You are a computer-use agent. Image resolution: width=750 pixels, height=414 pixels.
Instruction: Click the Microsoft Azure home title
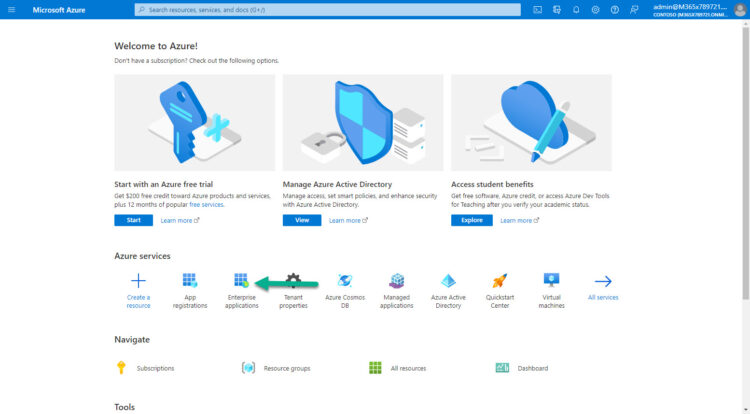tap(59, 10)
